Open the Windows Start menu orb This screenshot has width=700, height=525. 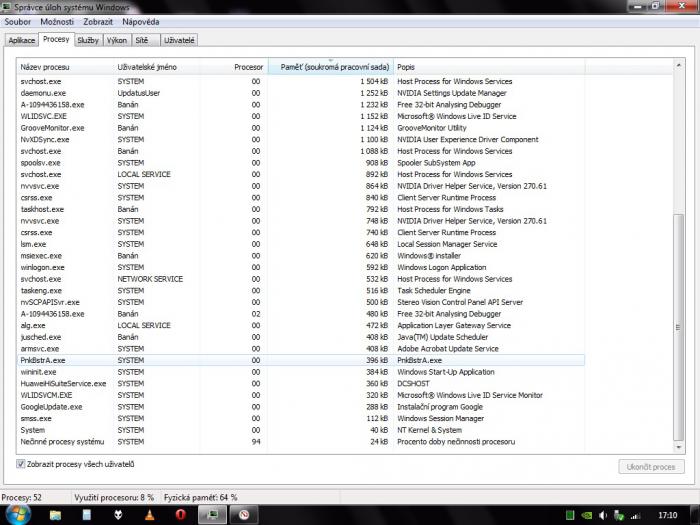click(18, 514)
